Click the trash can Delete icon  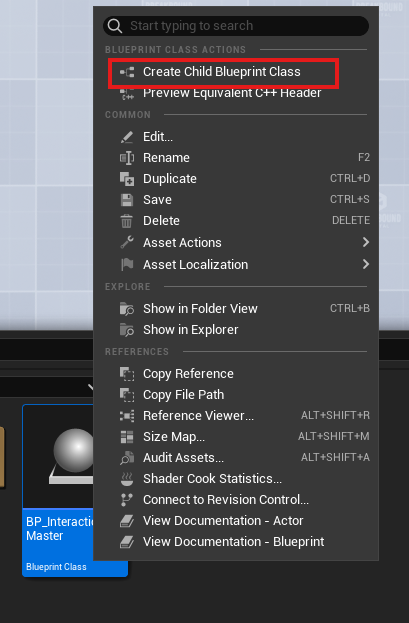point(127,221)
